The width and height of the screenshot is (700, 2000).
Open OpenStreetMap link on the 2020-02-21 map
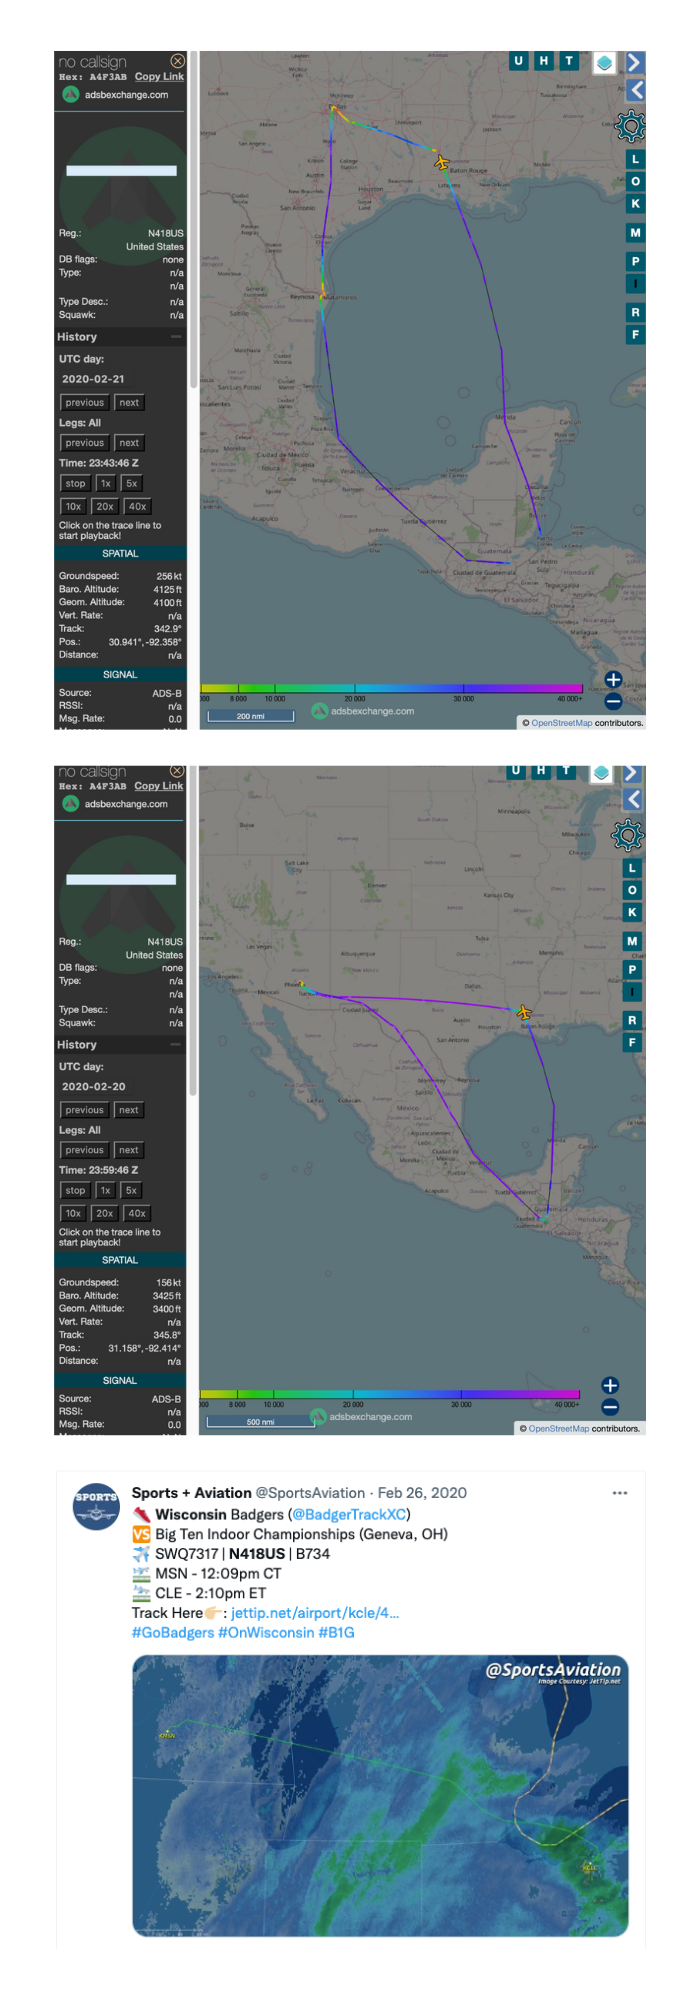[x=561, y=723]
